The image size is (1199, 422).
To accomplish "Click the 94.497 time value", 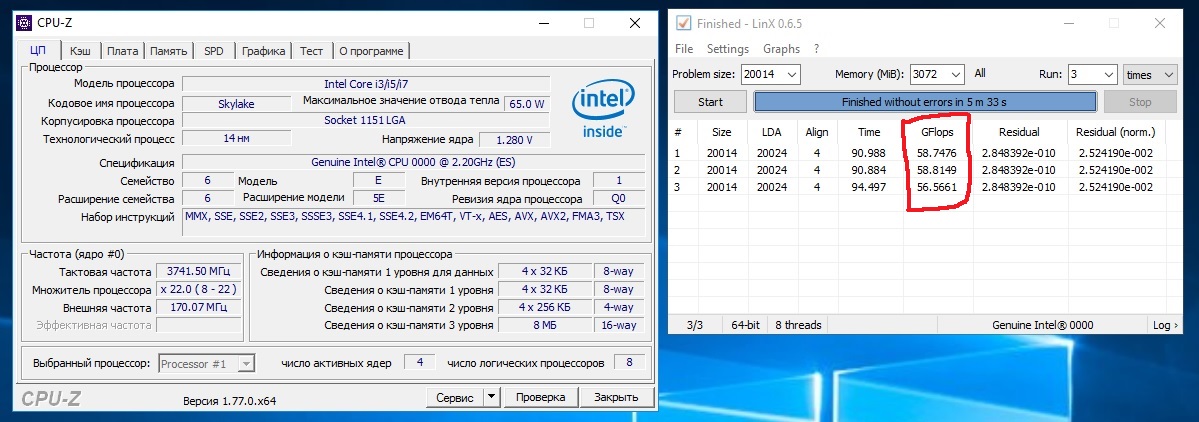I will point(869,187).
